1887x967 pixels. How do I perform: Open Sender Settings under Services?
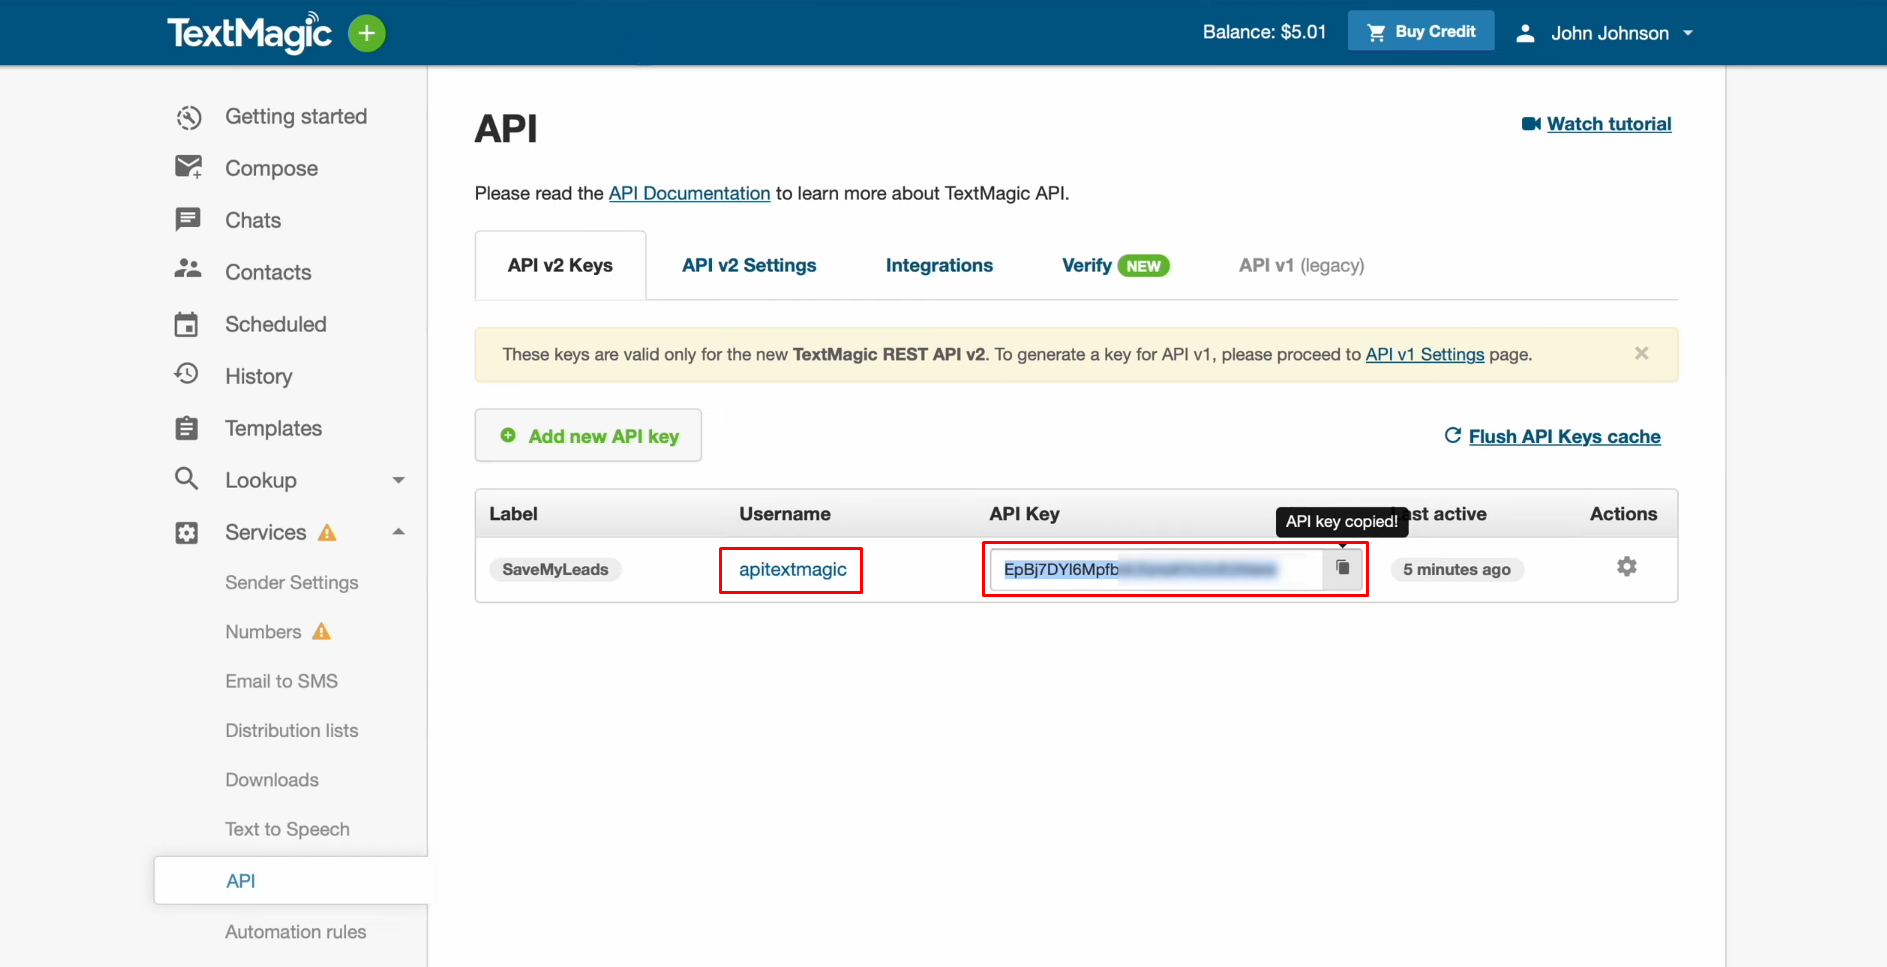click(291, 582)
